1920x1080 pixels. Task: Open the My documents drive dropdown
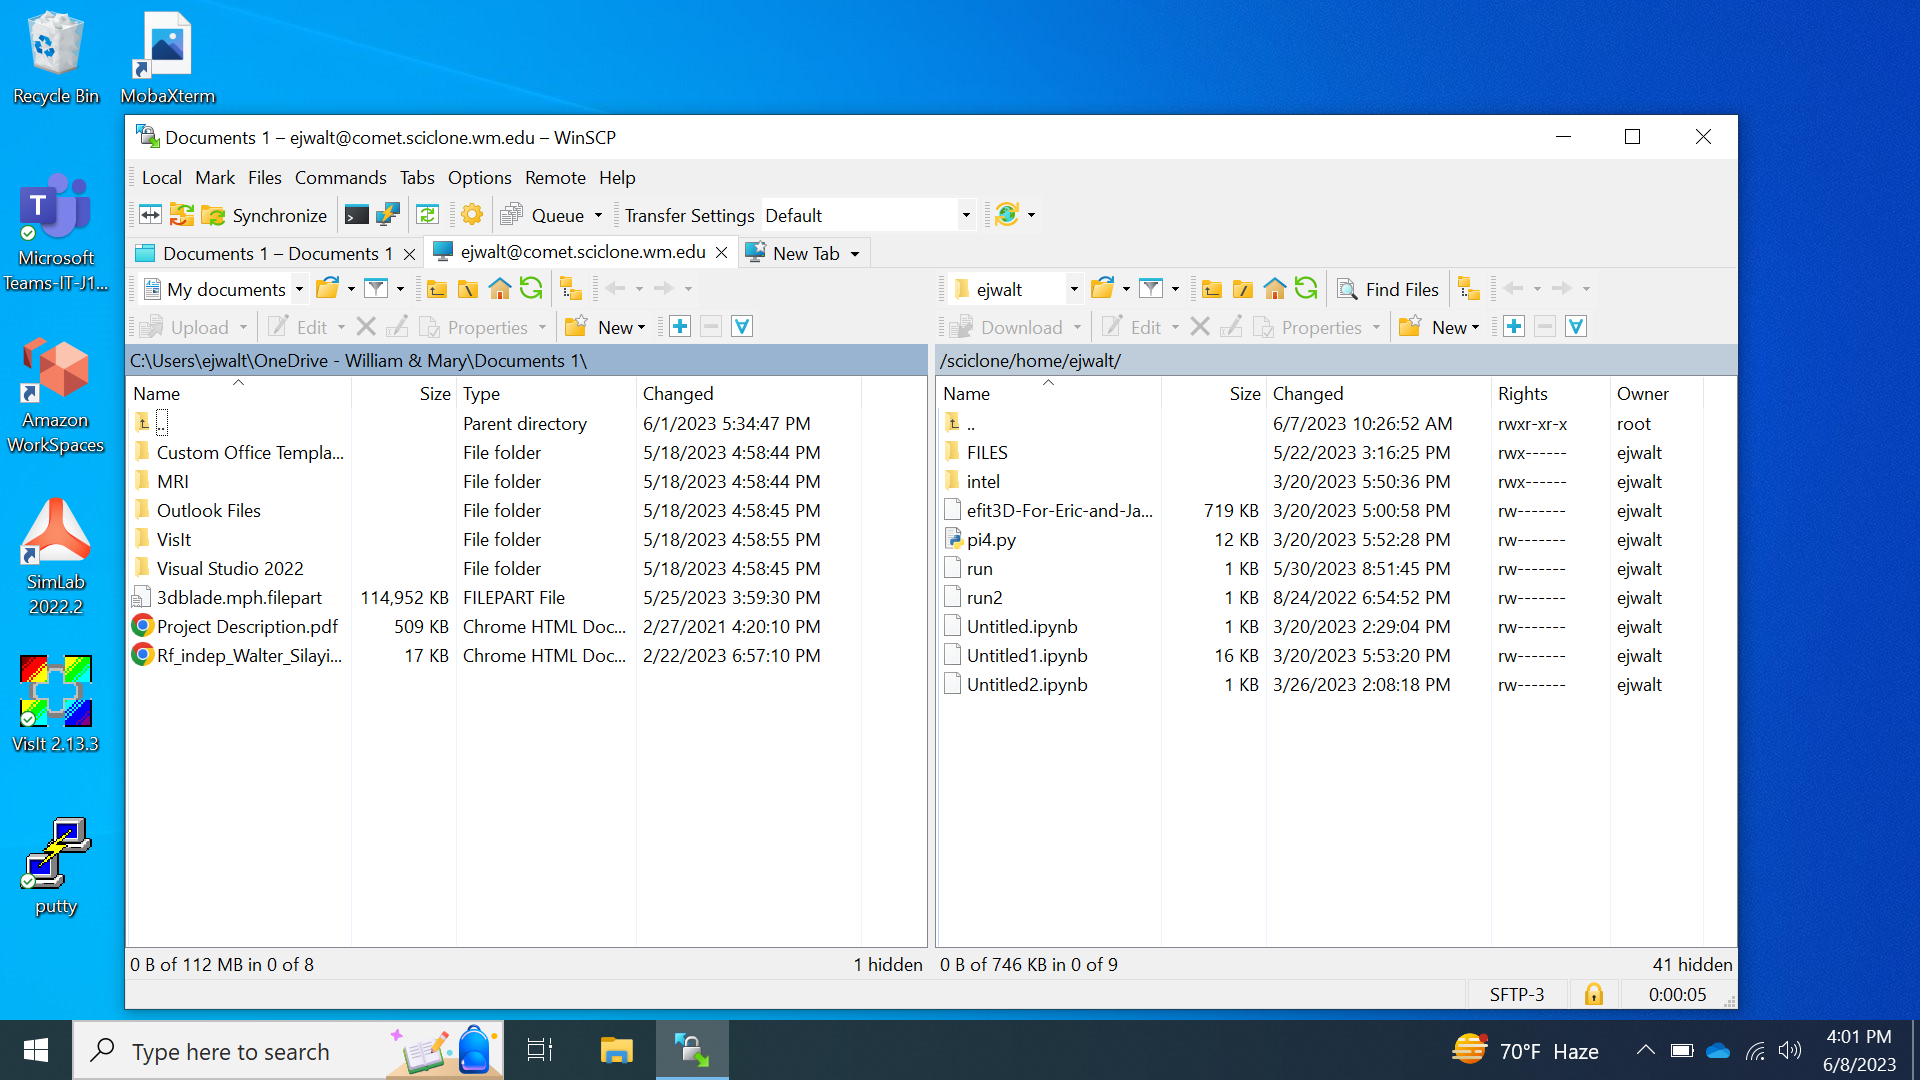[298, 289]
